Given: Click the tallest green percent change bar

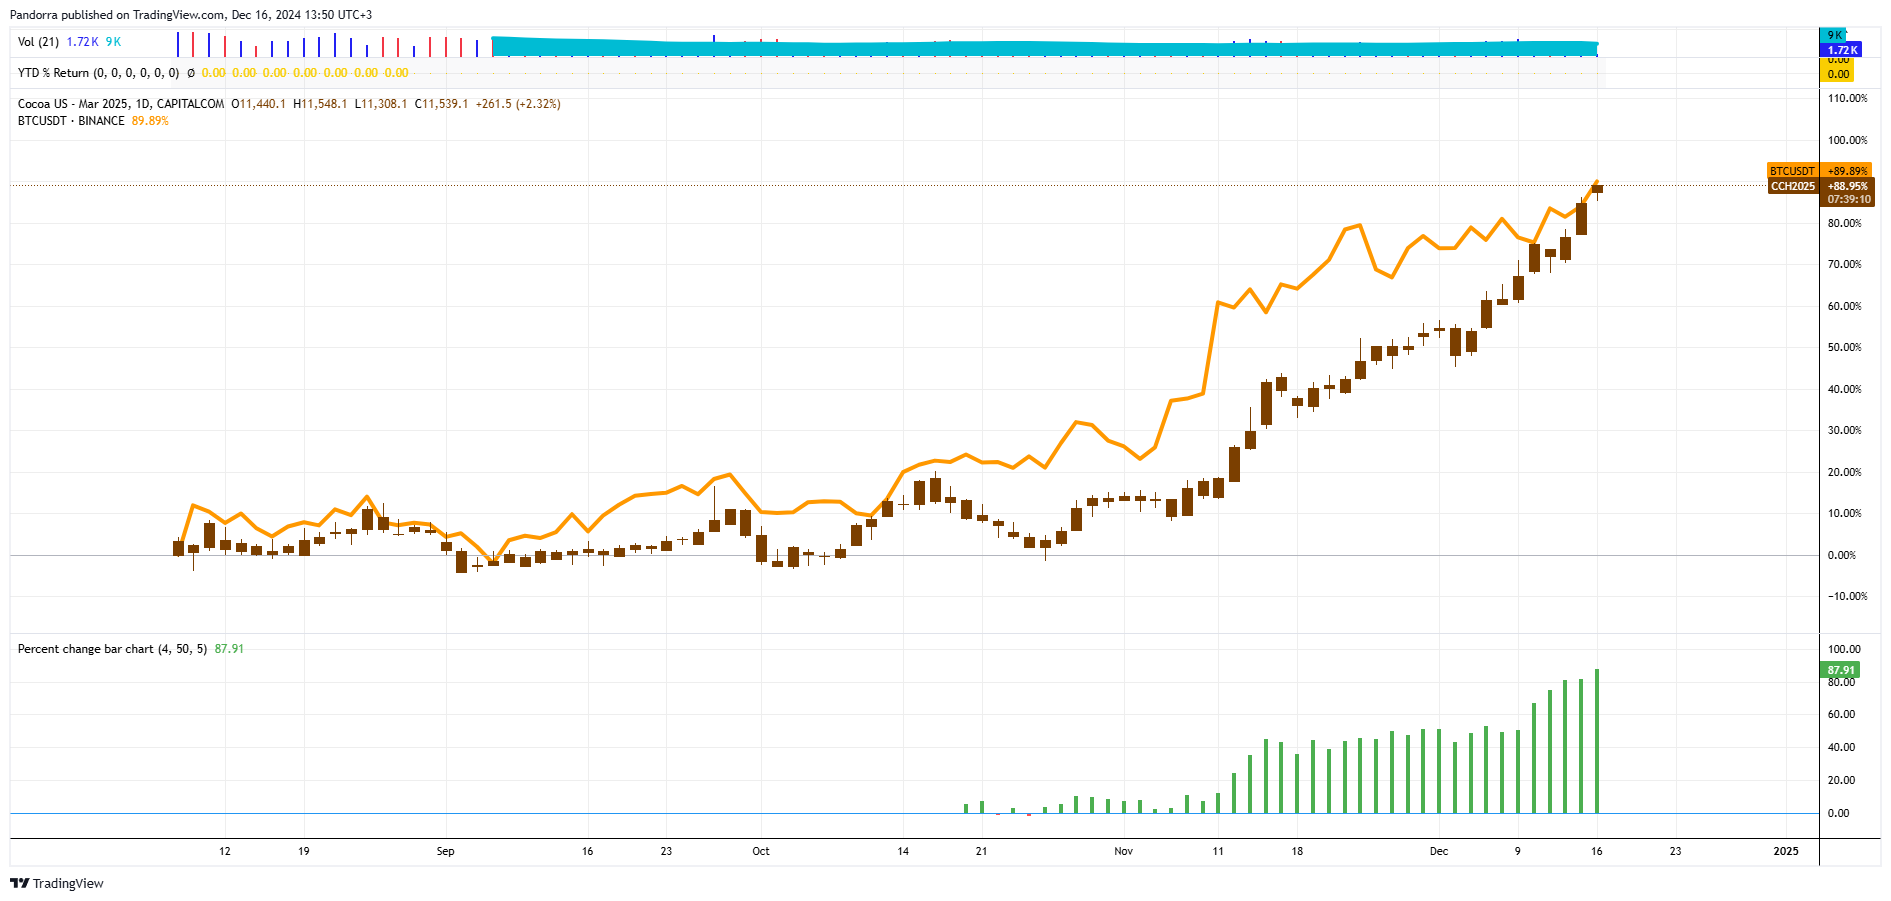Looking at the screenshot, I should coord(1597,741).
